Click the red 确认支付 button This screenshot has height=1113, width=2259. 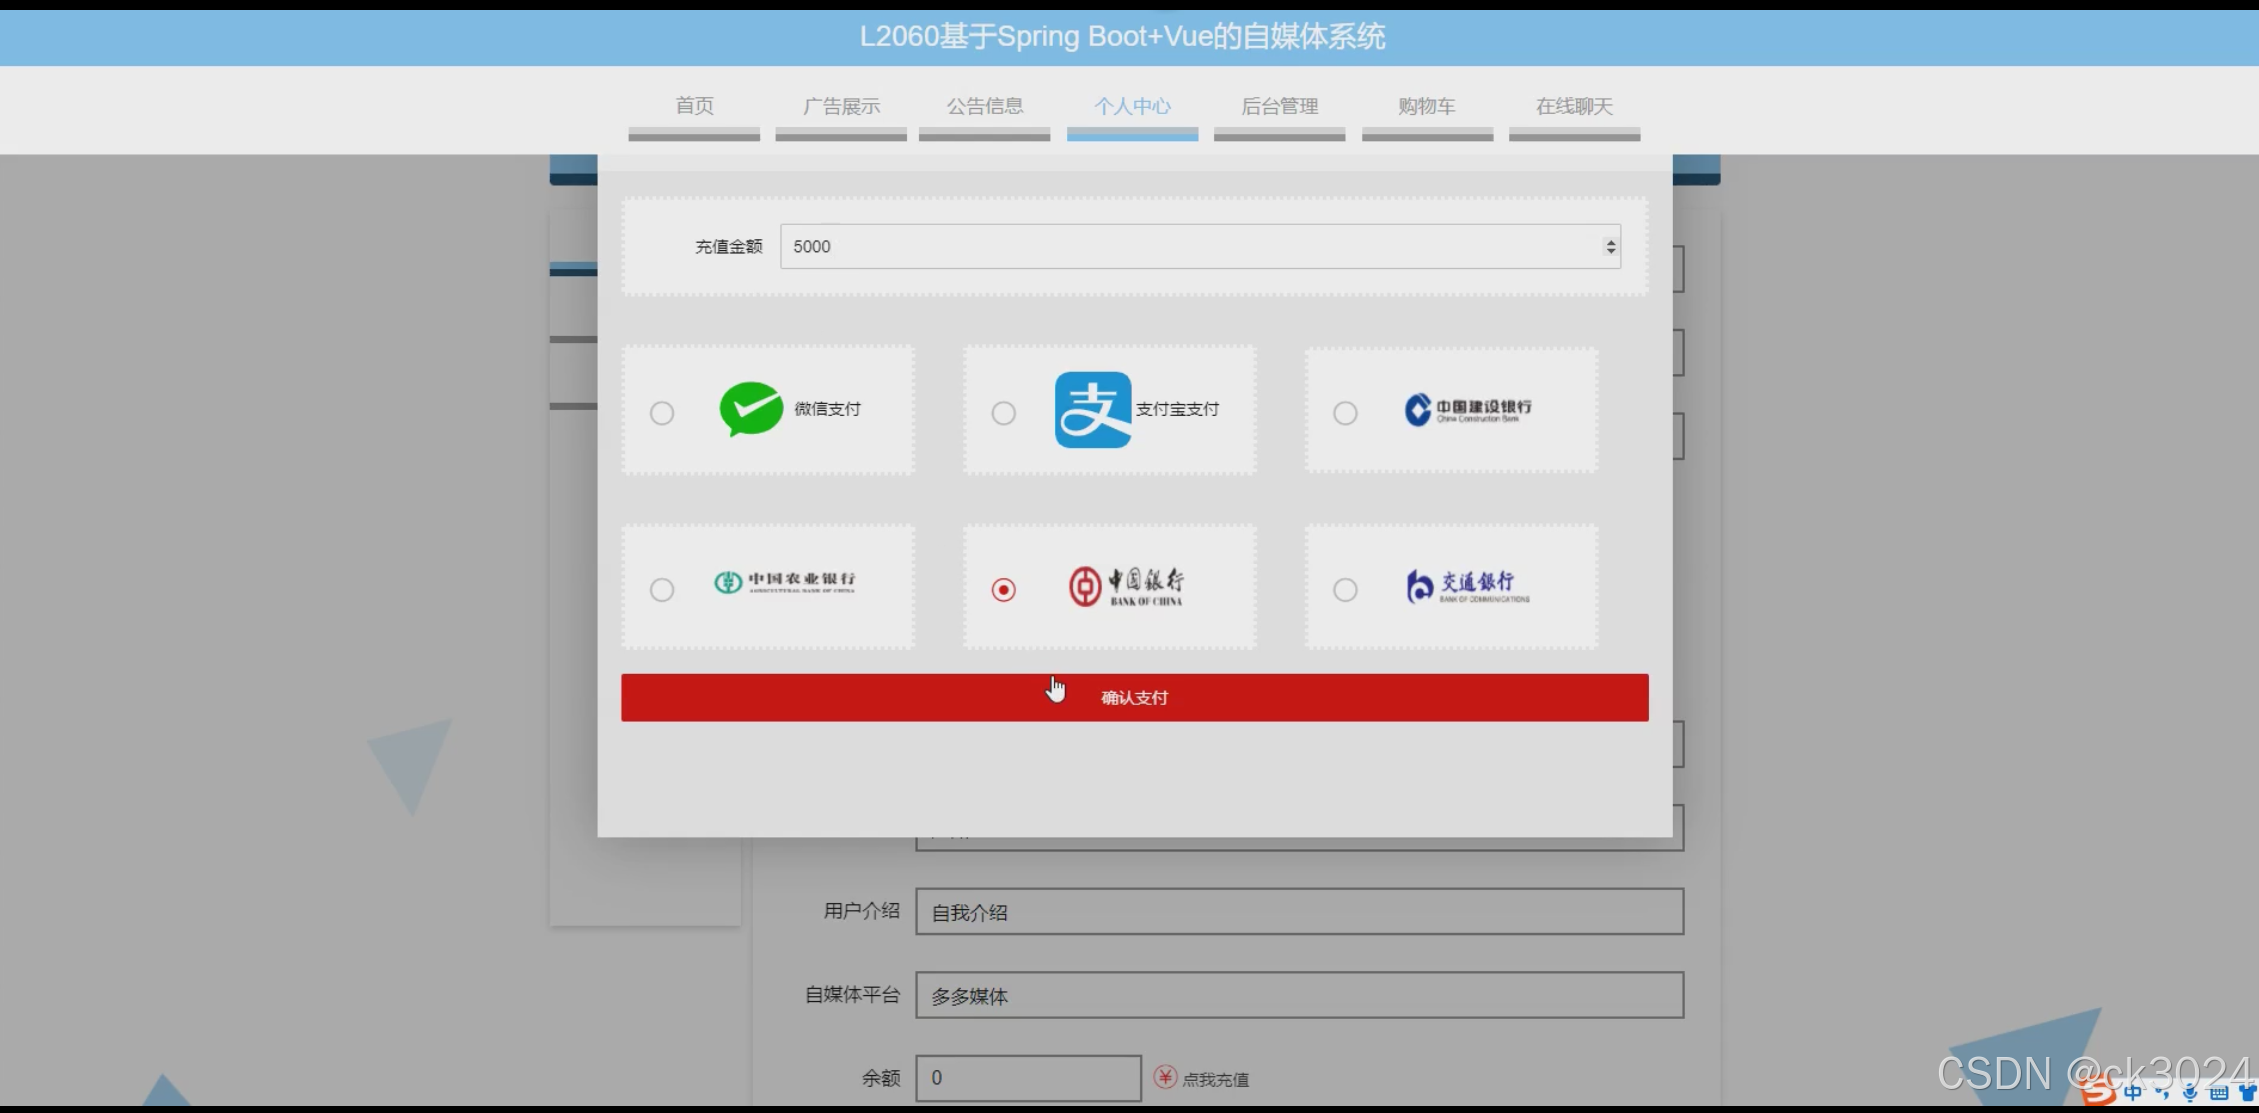[x=1133, y=697]
